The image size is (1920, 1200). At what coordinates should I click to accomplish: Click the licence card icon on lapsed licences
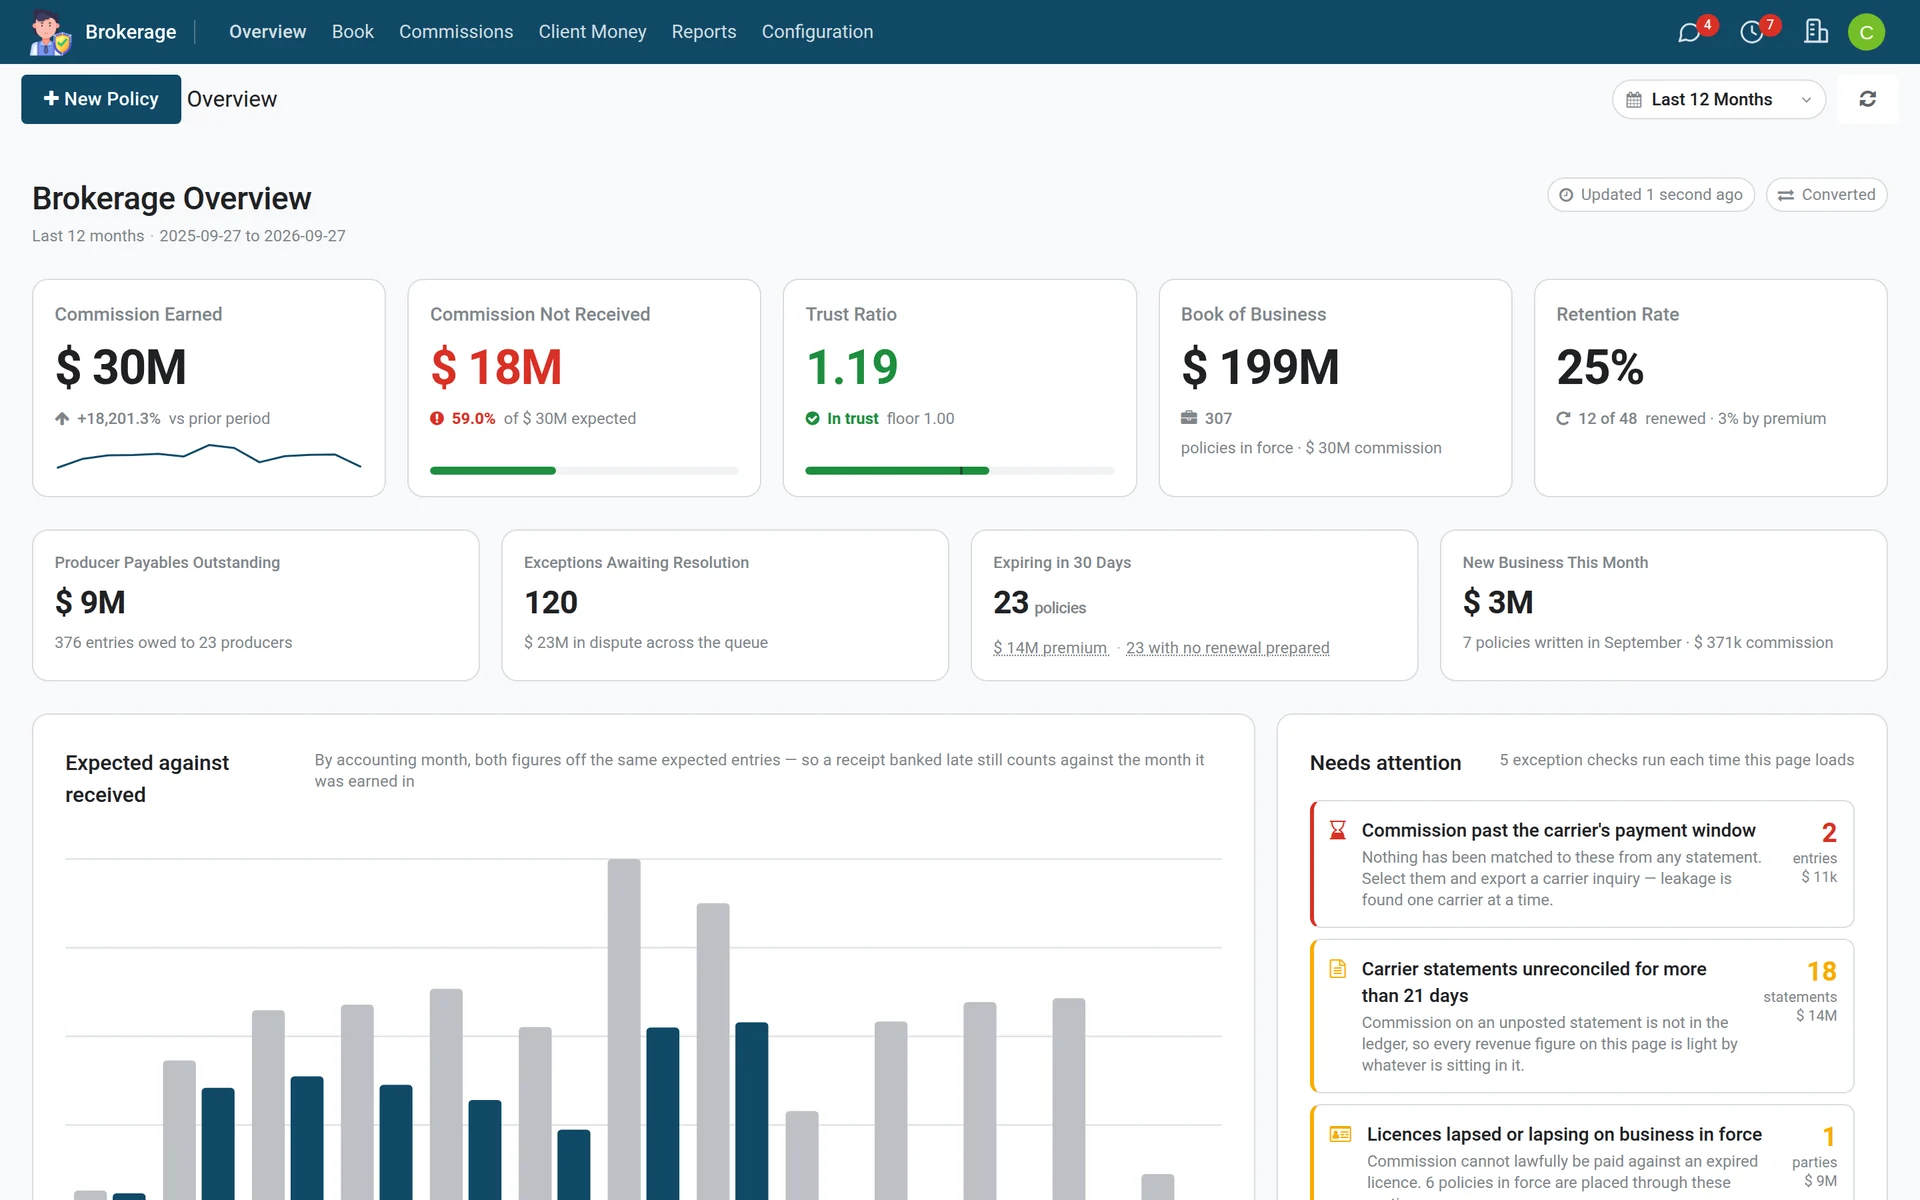click(1340, 1134)
